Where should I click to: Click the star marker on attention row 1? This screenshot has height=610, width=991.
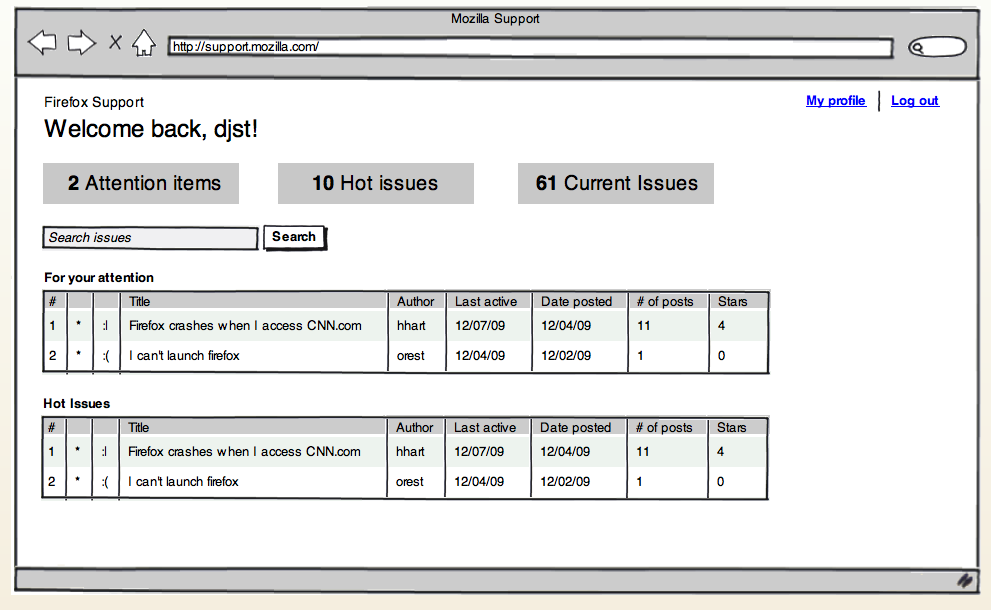(x=78, y=324)
